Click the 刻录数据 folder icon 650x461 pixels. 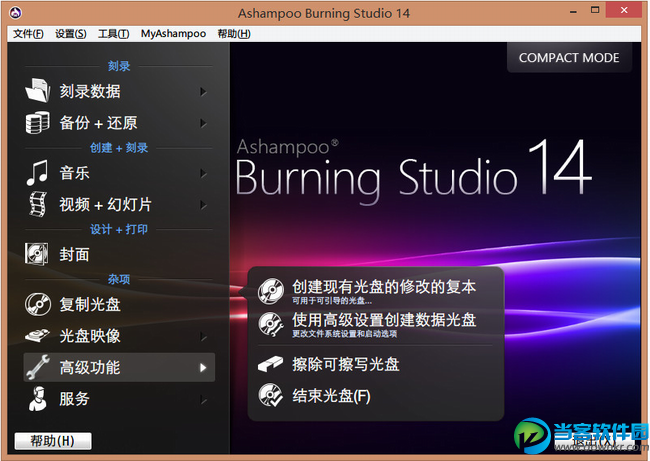click(x=38, y=90)
